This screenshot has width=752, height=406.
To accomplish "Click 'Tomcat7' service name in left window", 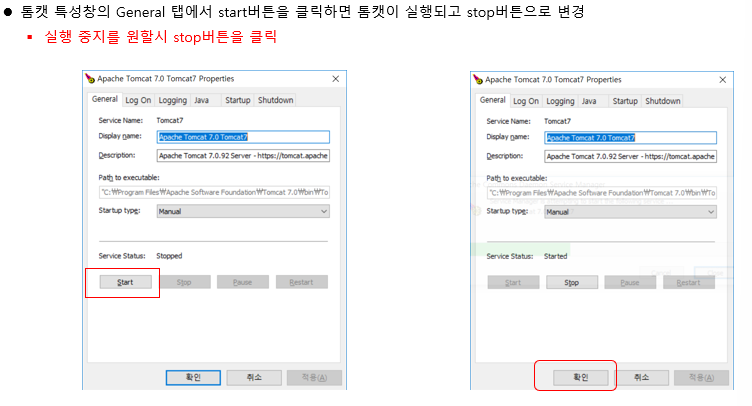I will (x=170, y=120).
